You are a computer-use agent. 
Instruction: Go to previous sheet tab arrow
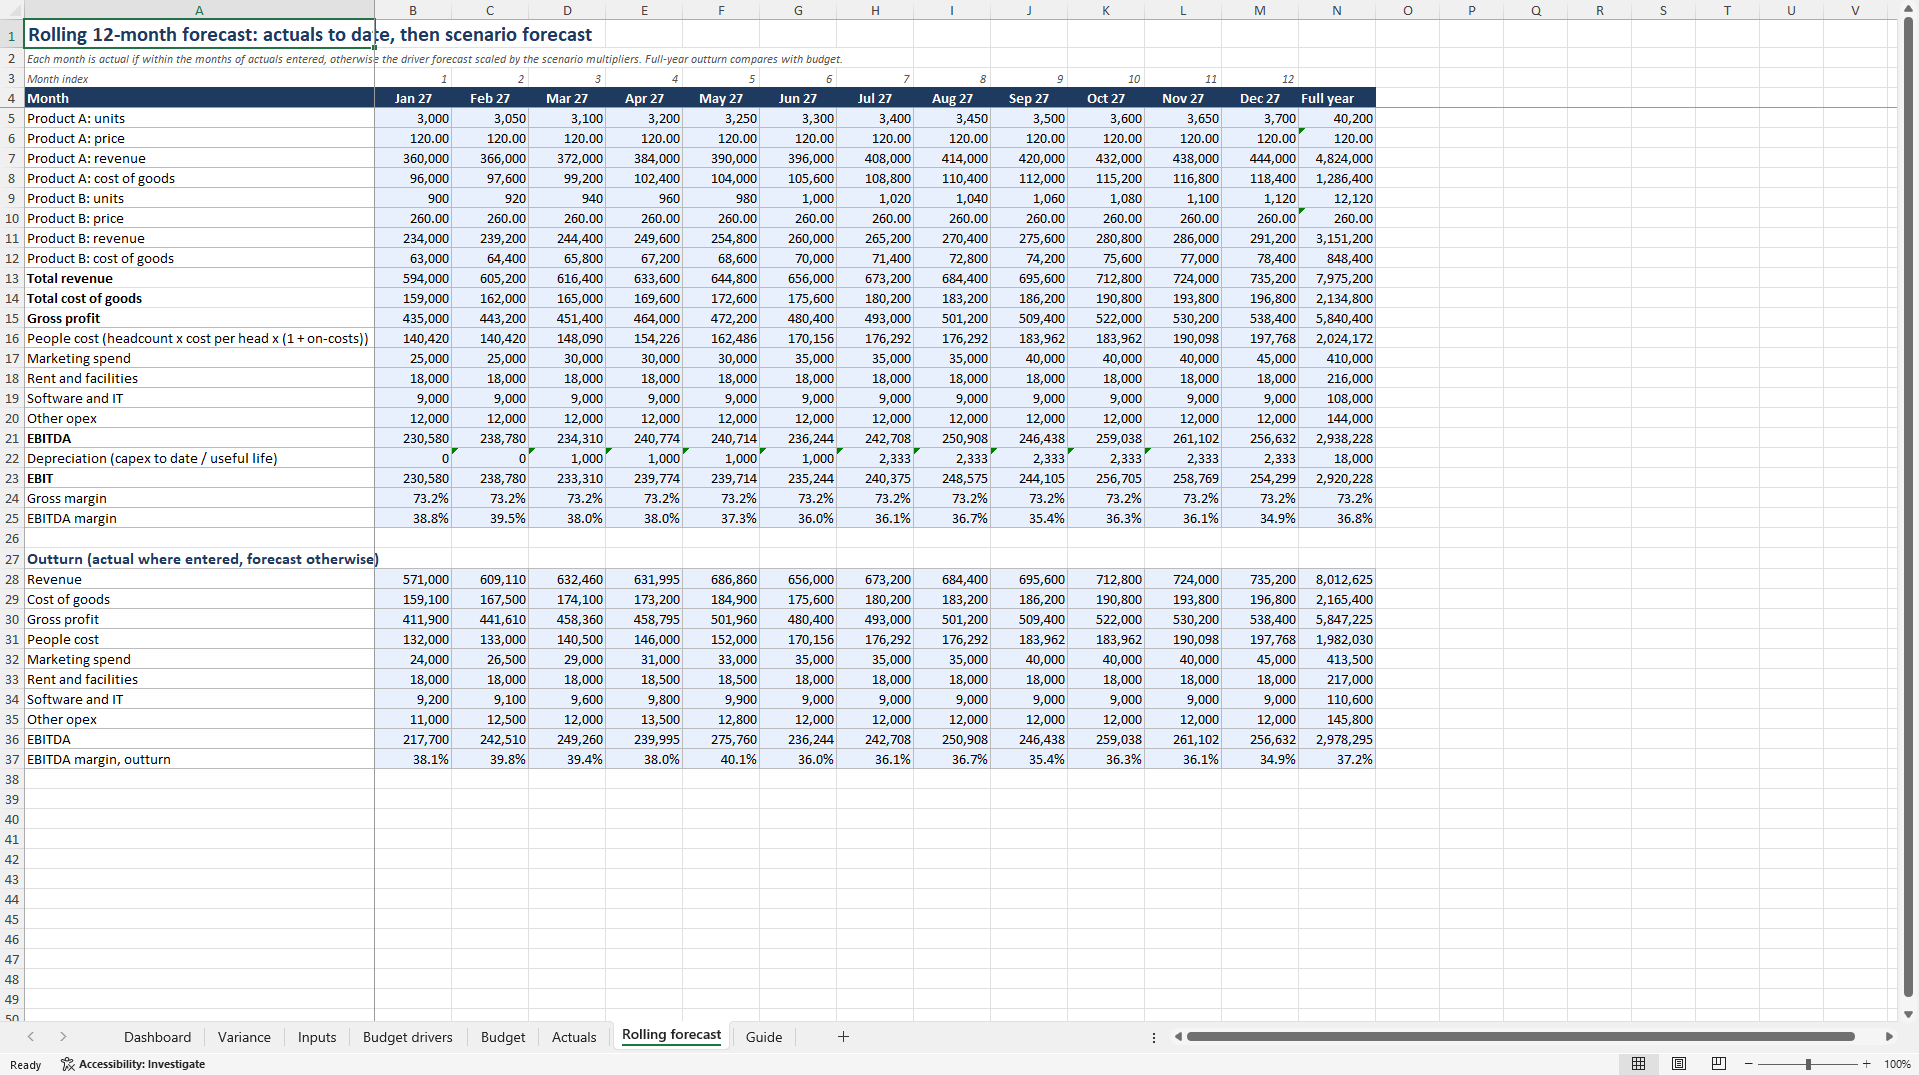click(31, 1037)
